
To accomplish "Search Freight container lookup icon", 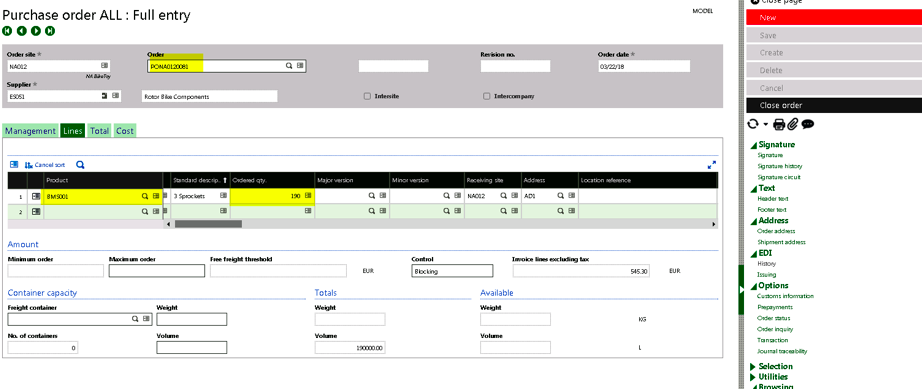I will (135, 319).
